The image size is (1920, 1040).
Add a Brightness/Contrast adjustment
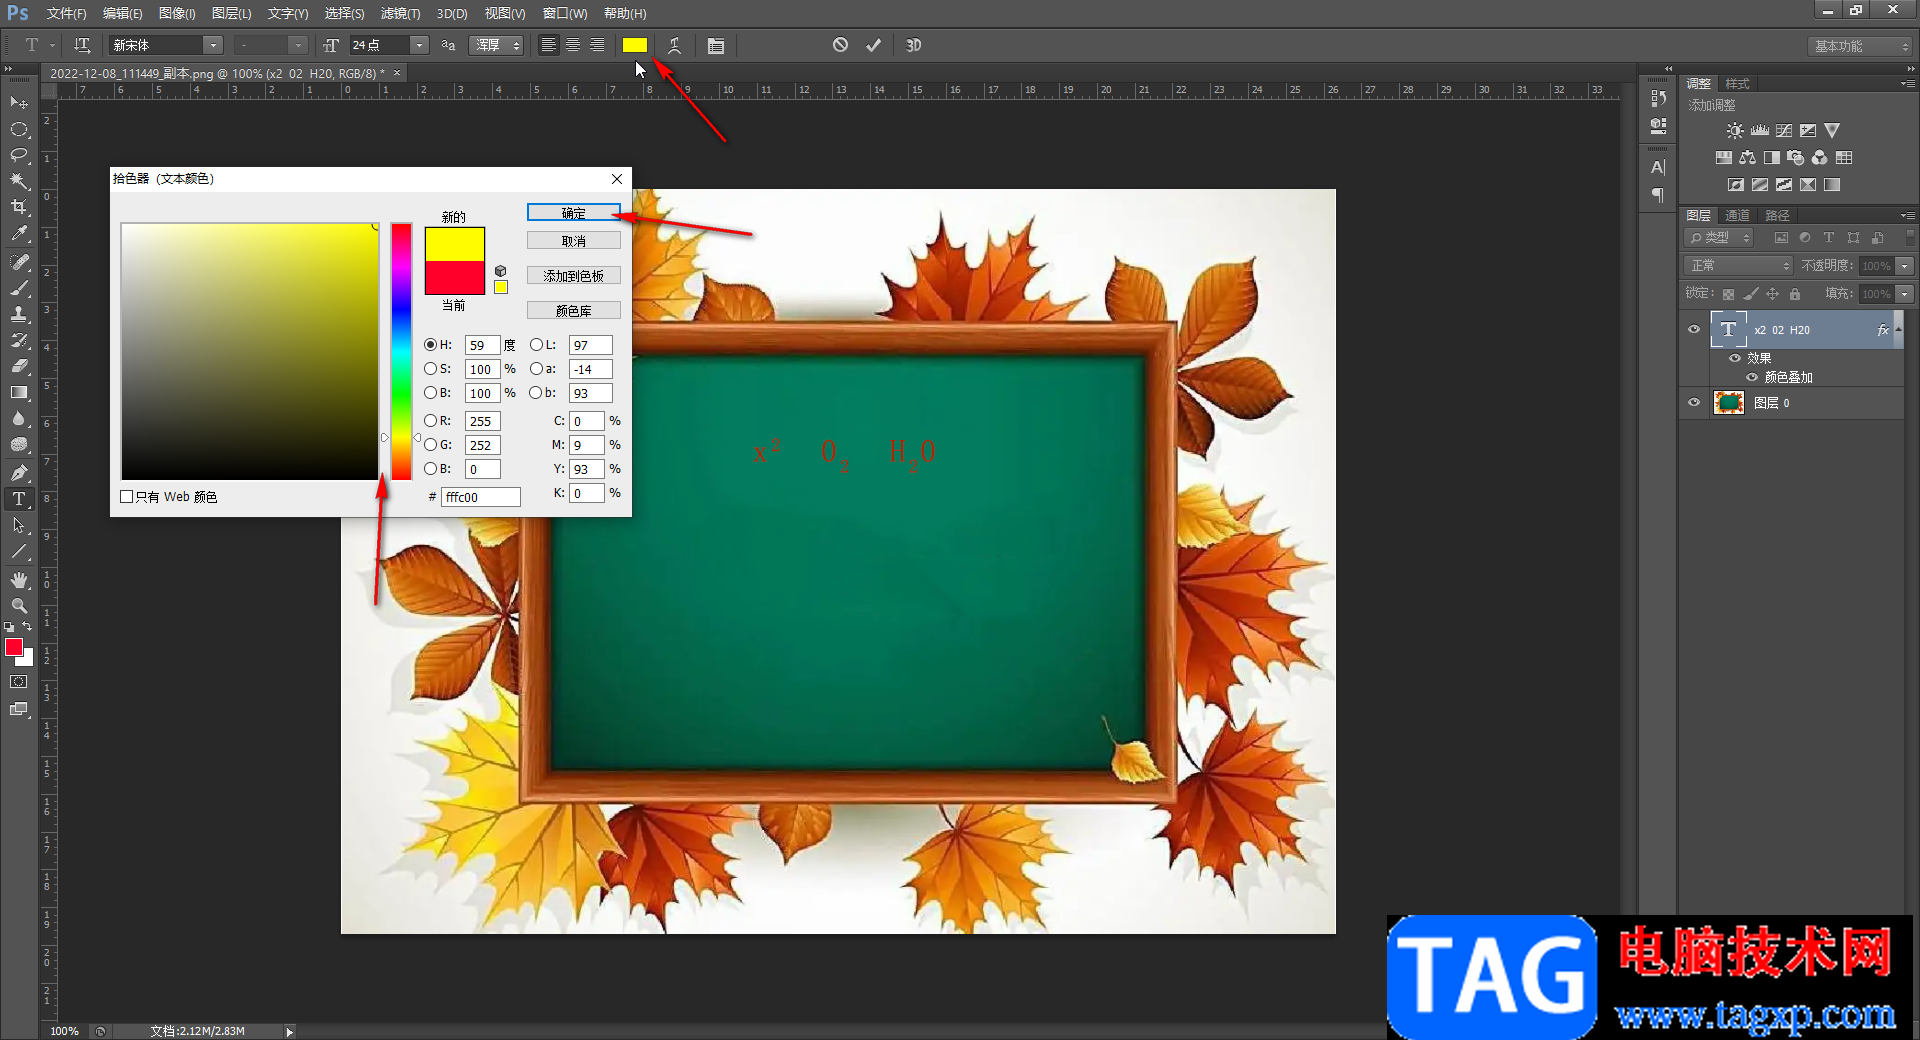pos(1735,131)
